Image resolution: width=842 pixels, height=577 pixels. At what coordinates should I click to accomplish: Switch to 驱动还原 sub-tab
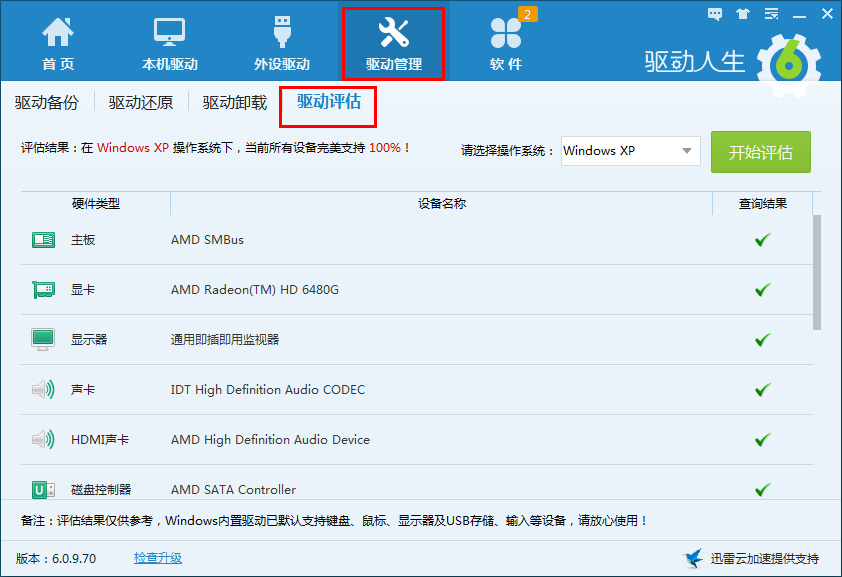coord(141,102)
